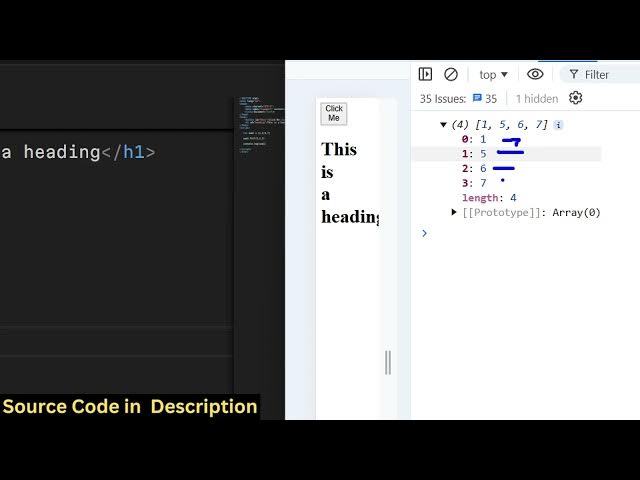Image resolution: width=640 pixels, height=480 pixels.
Task: Click the '1 hidden' messages label
Action: [x=537, y=99]
